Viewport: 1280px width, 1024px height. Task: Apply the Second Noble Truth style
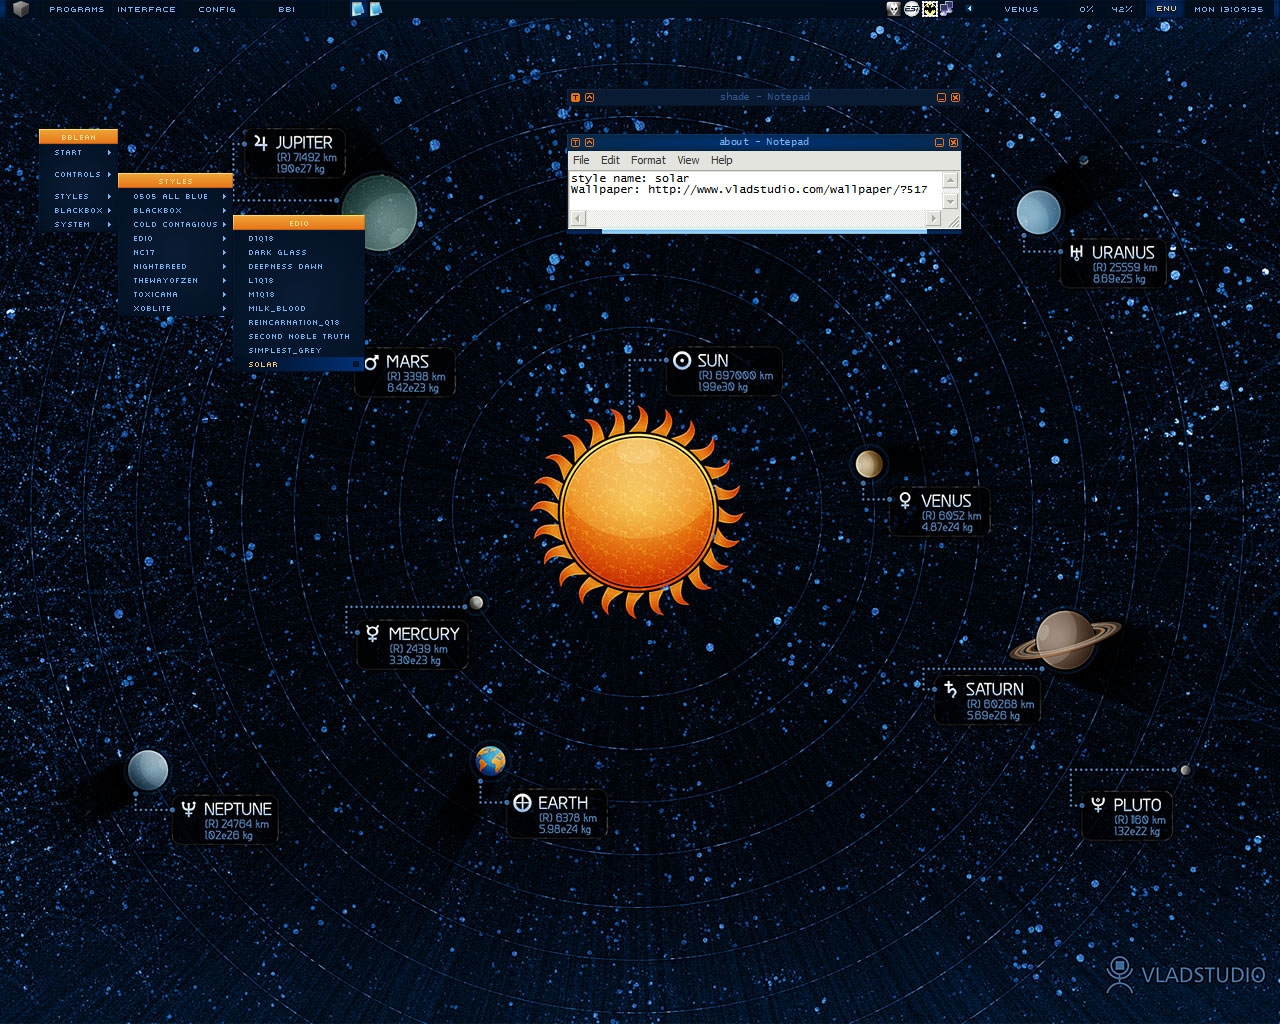pyautogui.click(x=299, y=337)
